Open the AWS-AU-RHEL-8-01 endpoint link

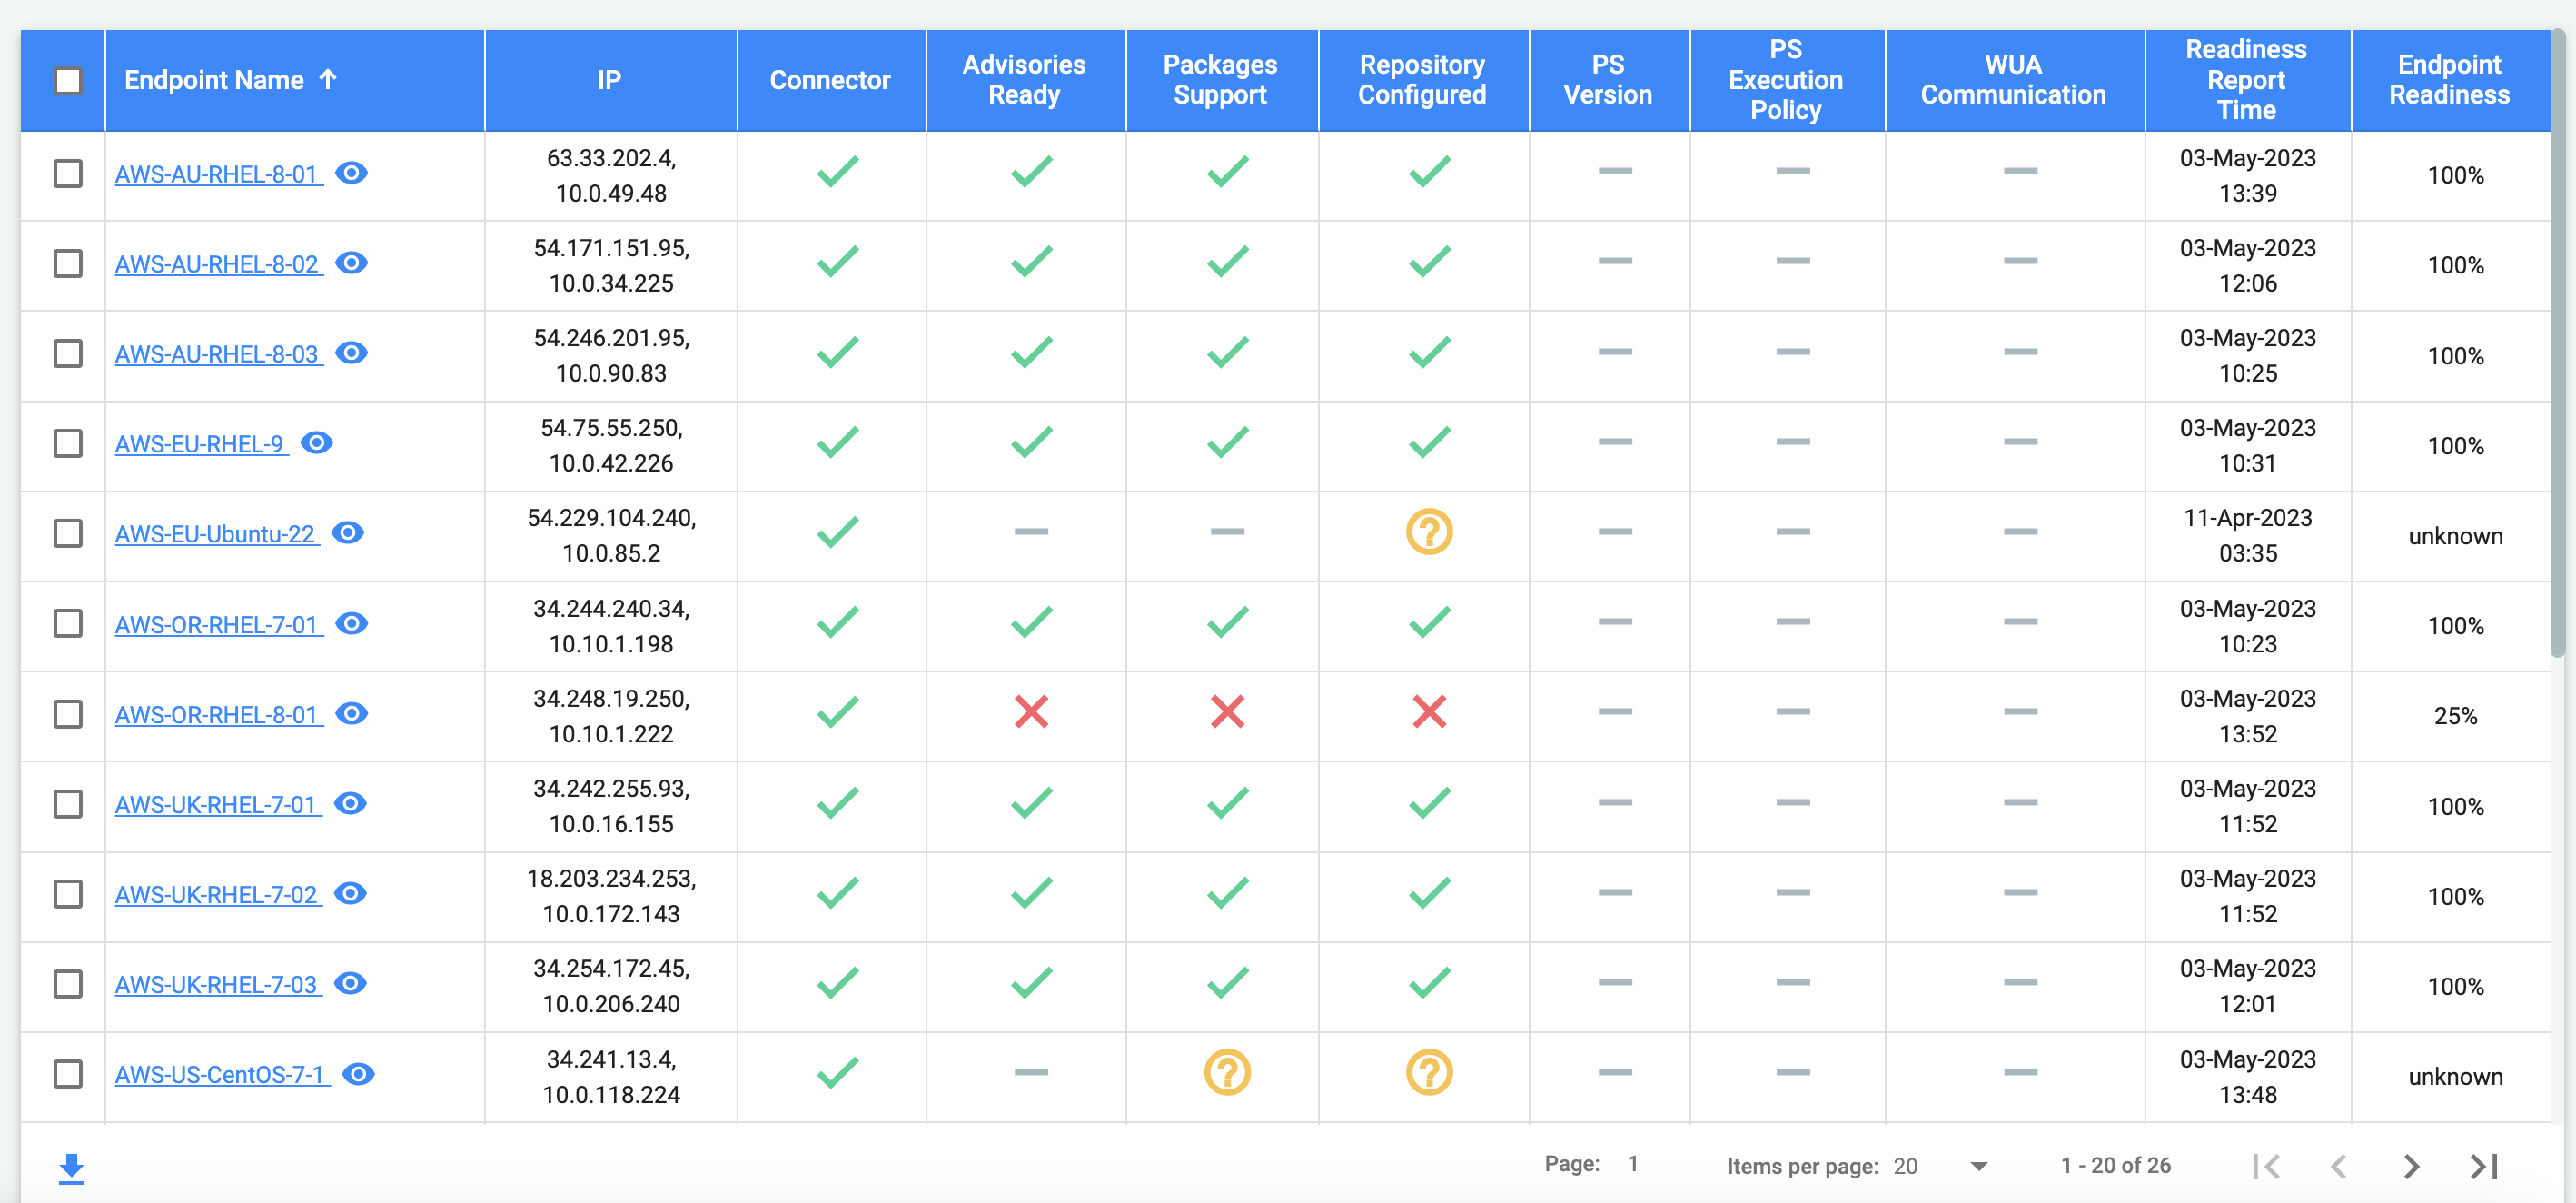tap(214, 173)
